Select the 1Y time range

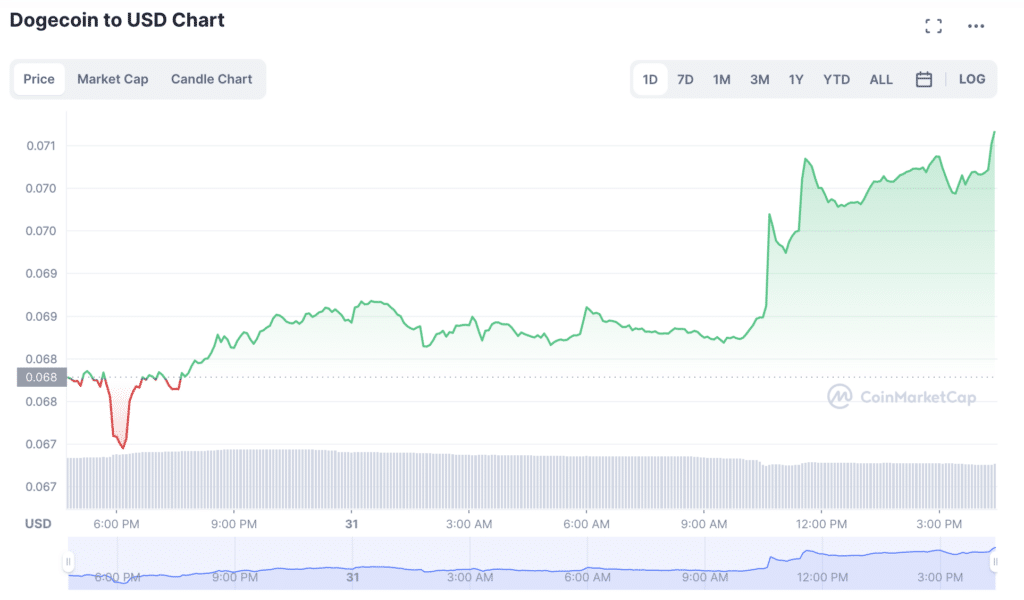(x=795, y=80)
